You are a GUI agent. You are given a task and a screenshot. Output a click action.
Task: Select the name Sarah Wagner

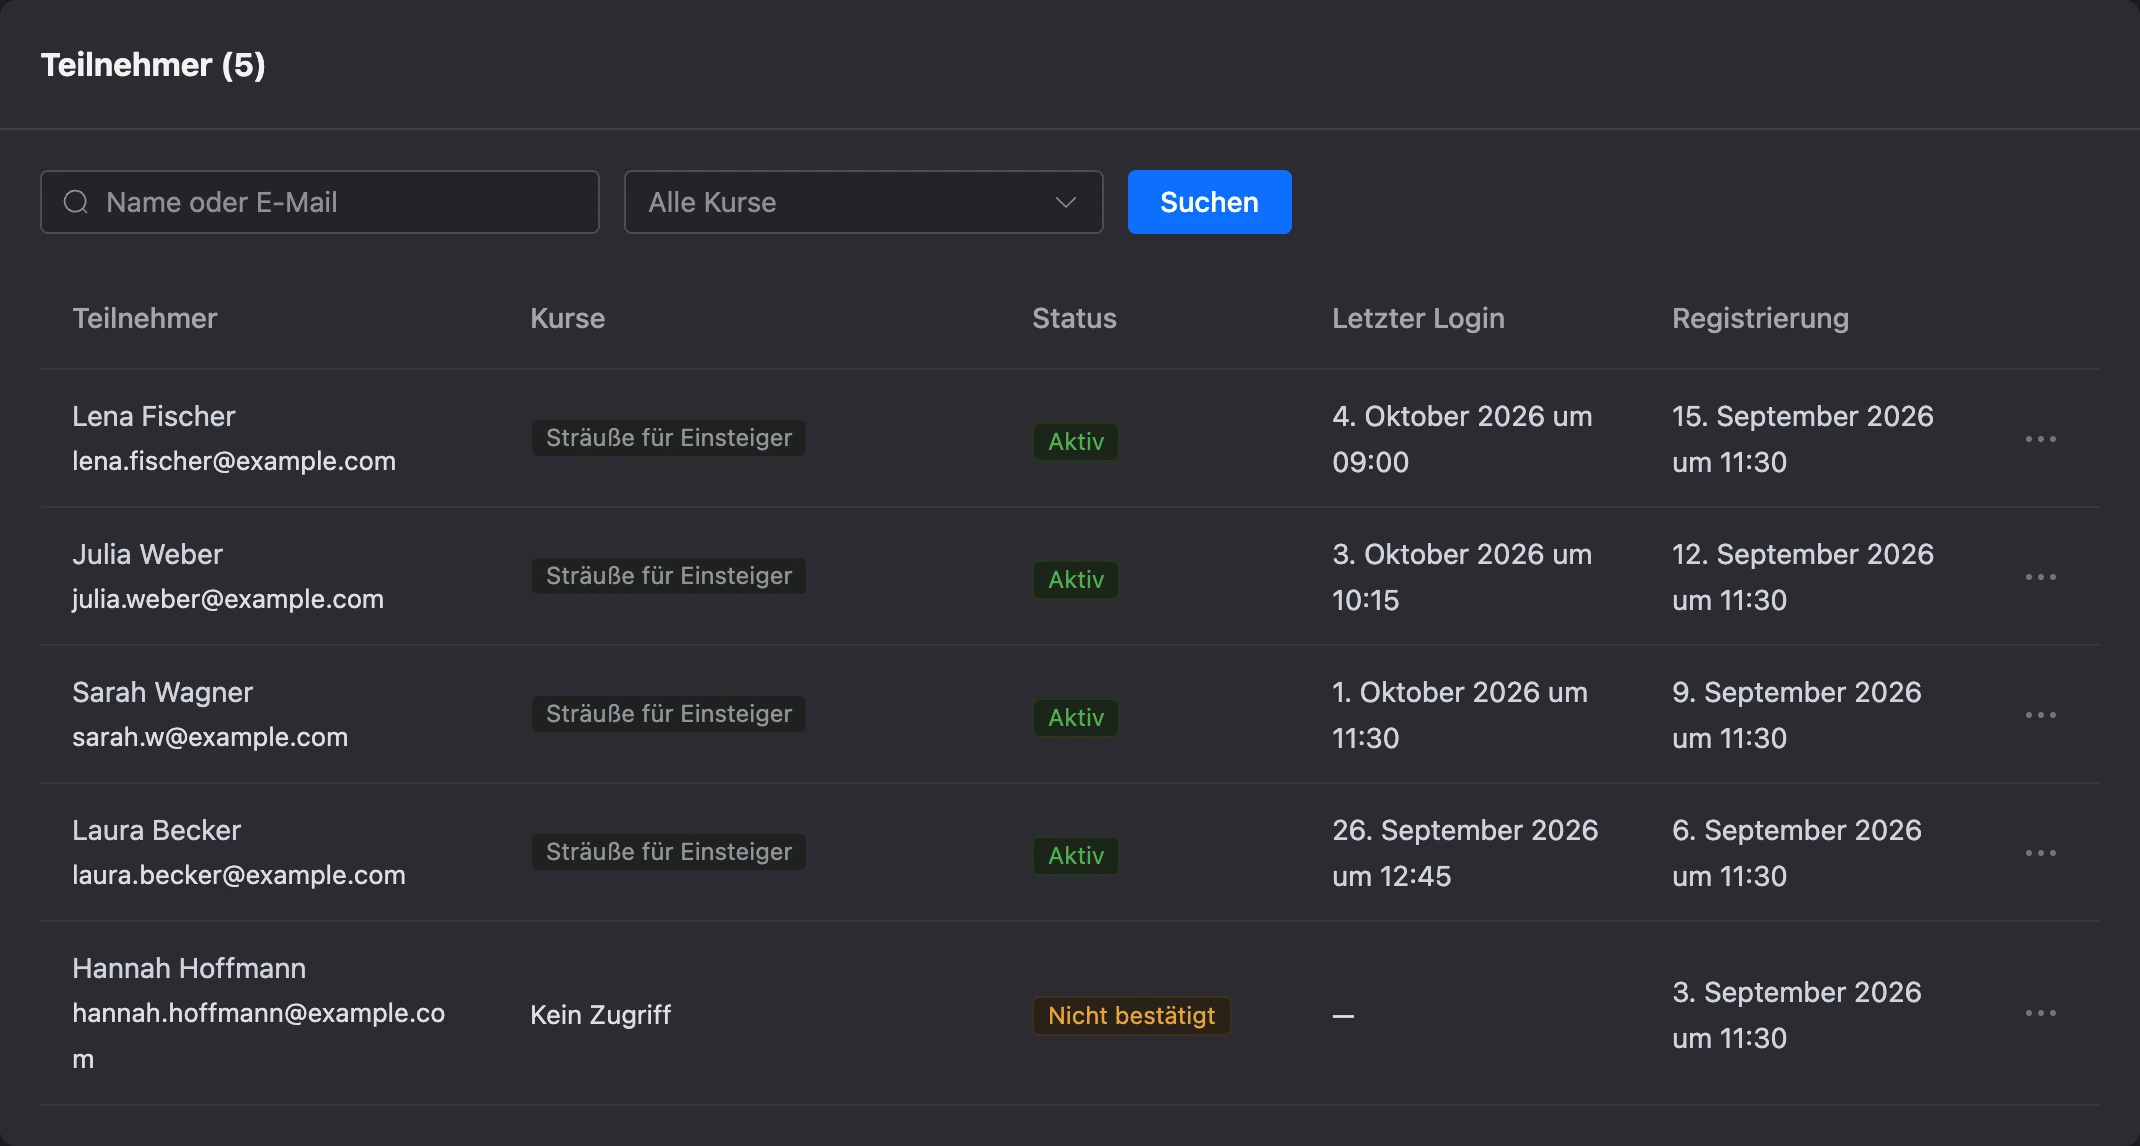(x=162, y=692)
